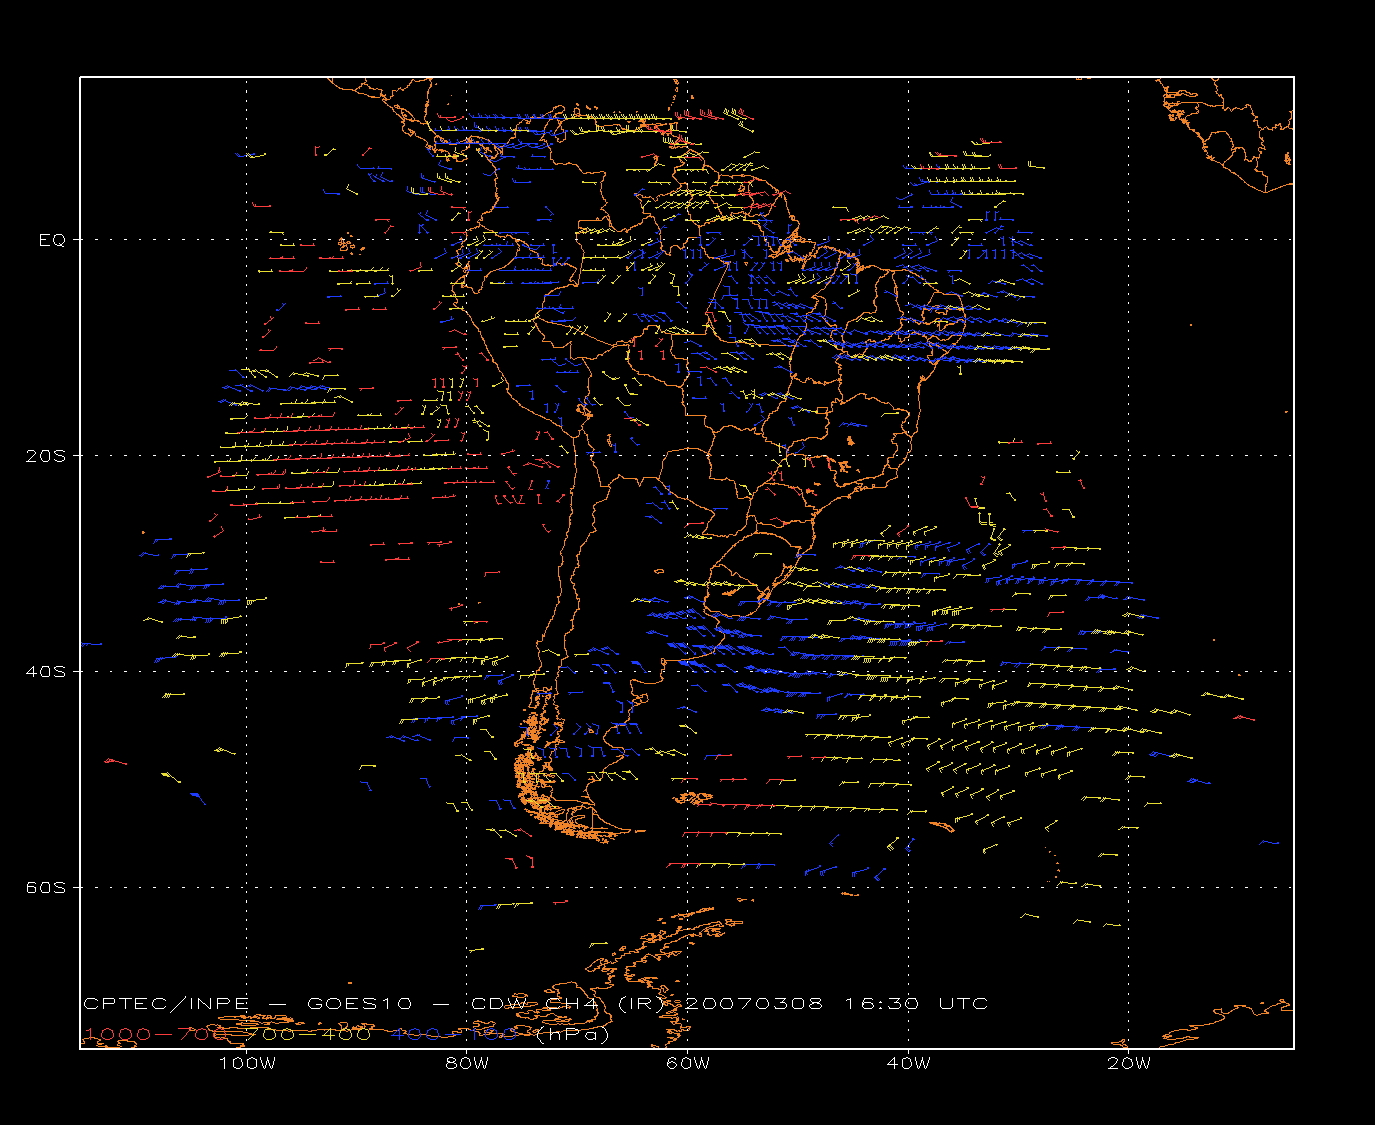Click the date text 20070308

click(x=754, y=1003)
